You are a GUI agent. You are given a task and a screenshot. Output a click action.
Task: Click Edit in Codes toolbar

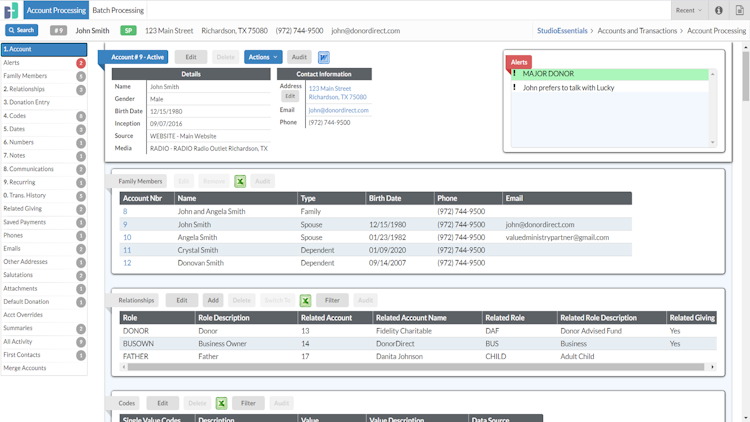point(163,403)
